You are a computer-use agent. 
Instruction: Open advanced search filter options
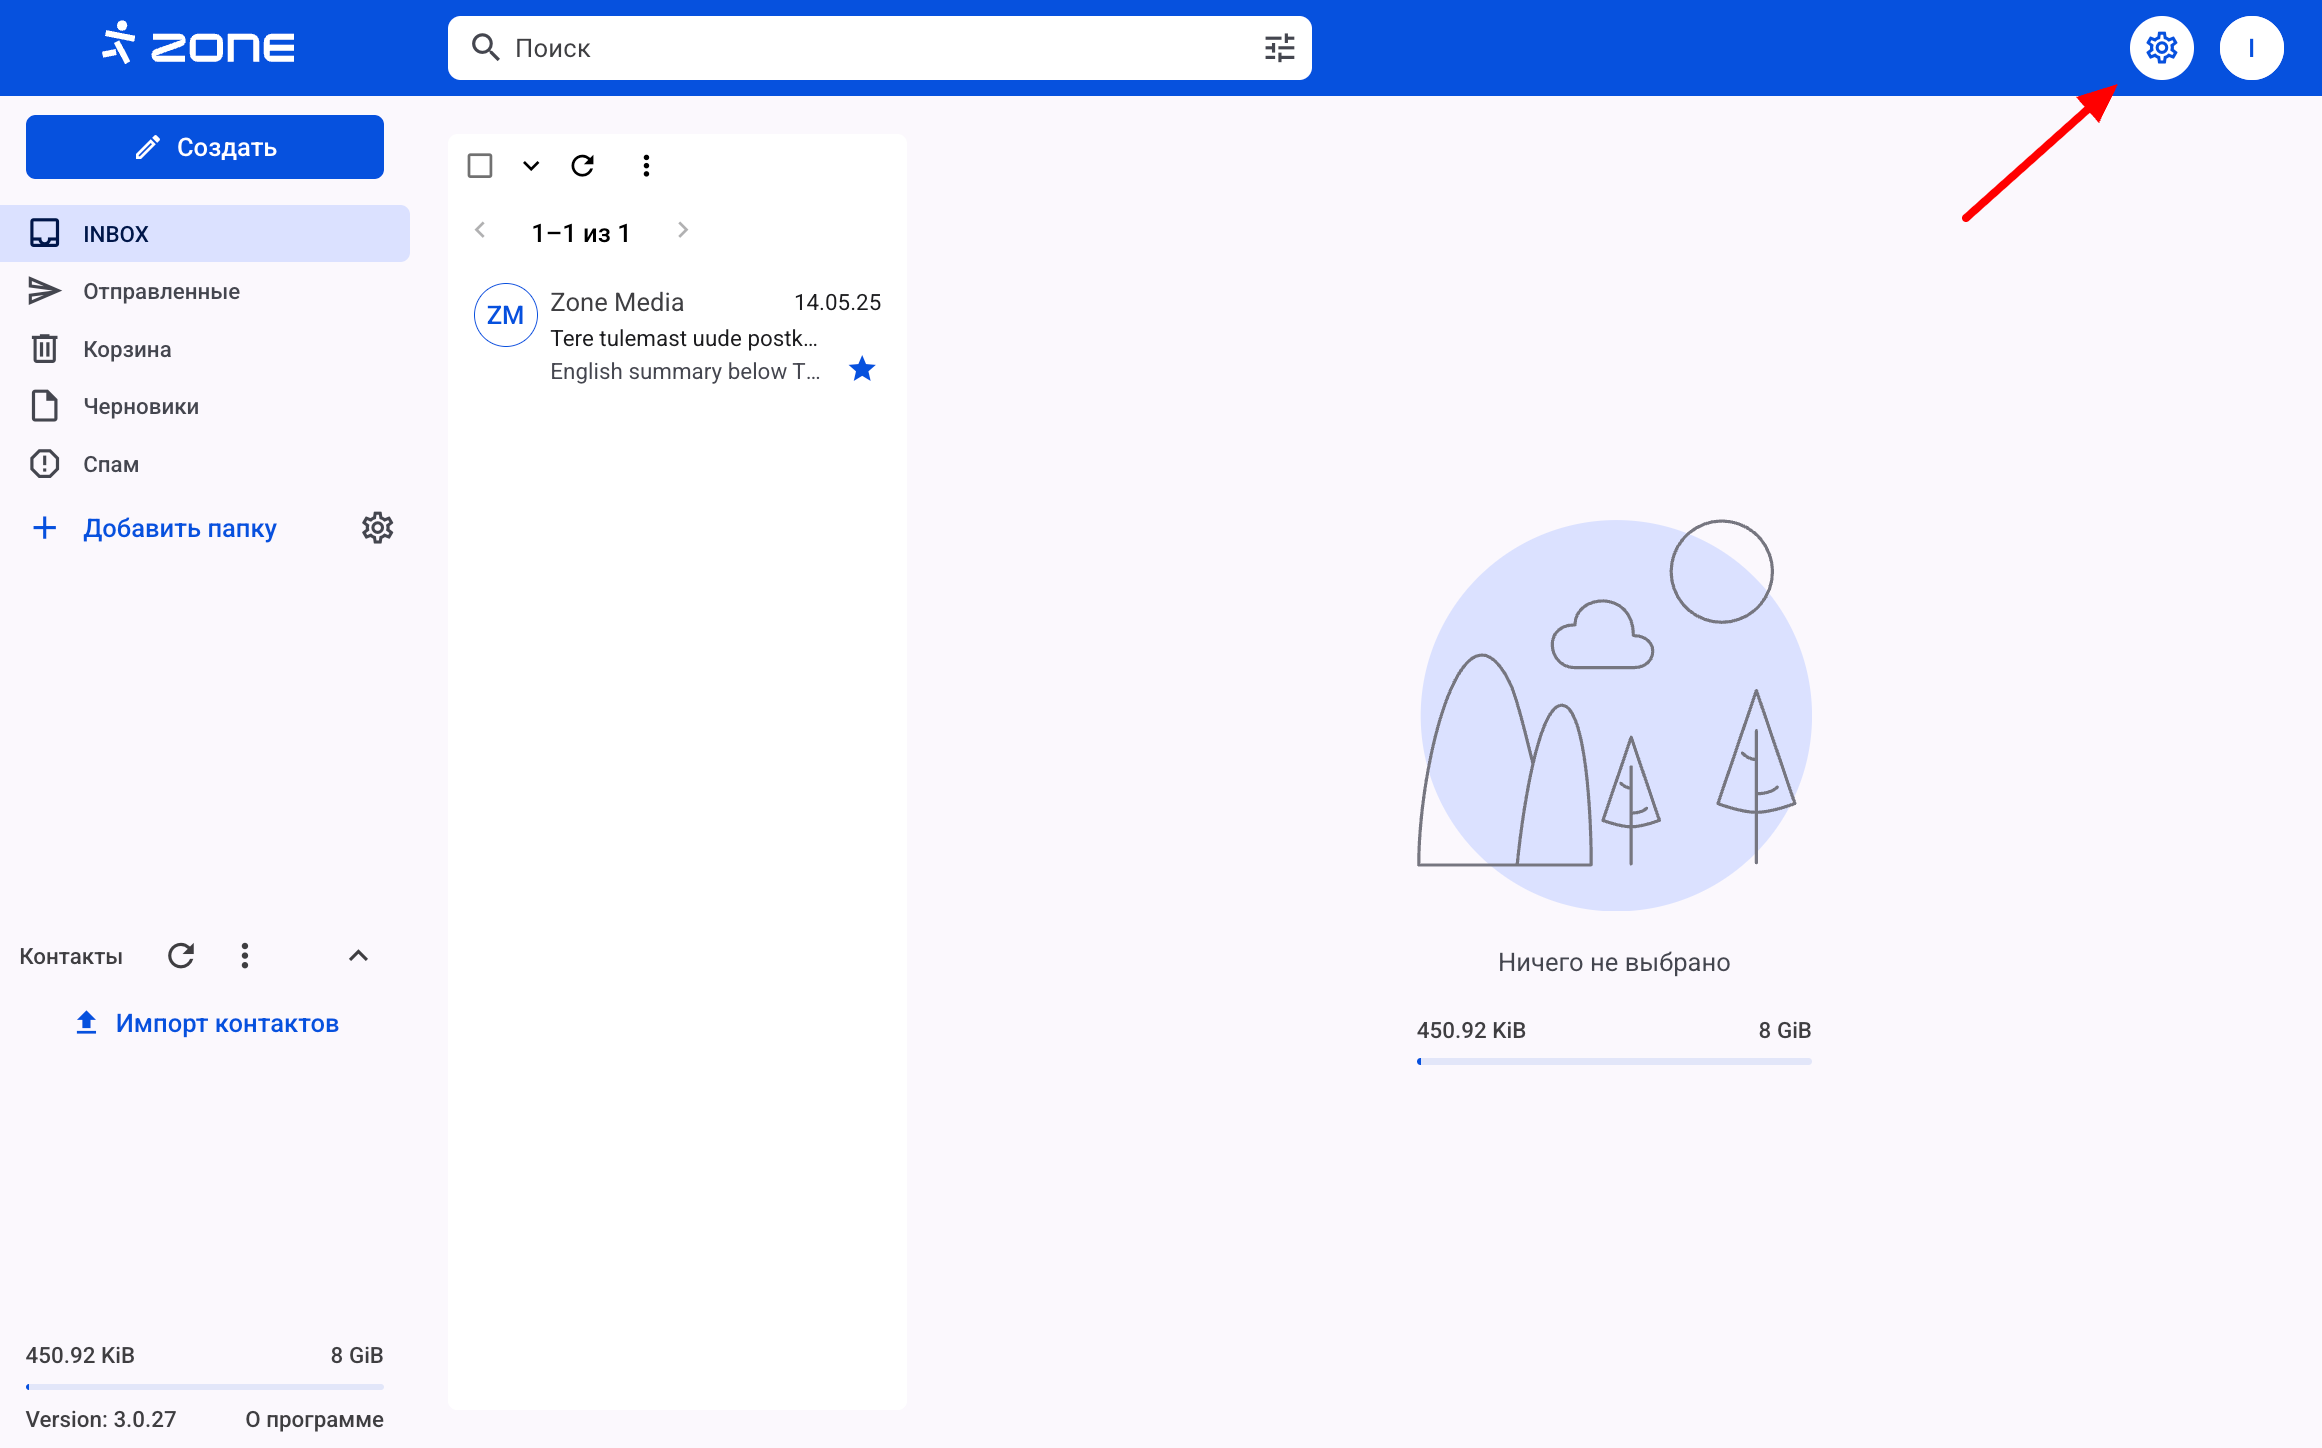1279,48
